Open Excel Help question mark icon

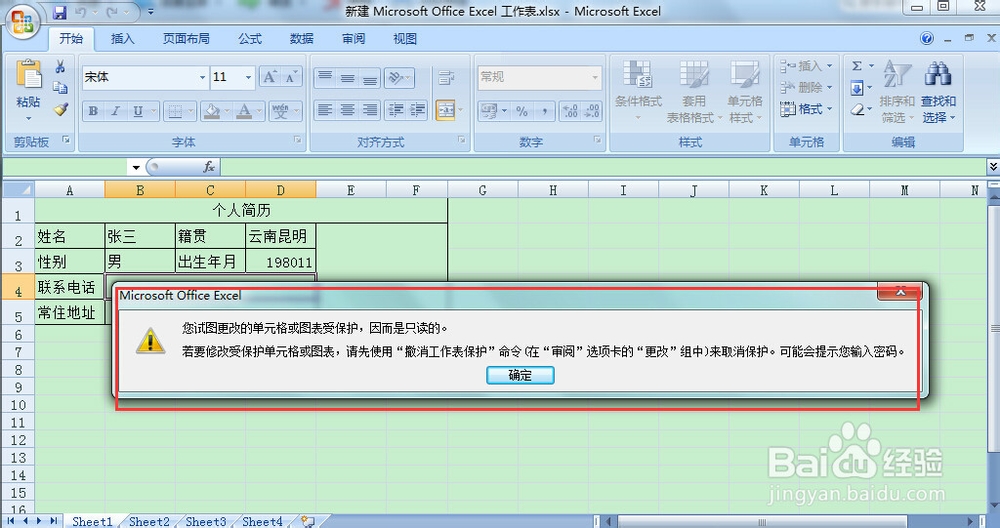[x=927, y=39]
